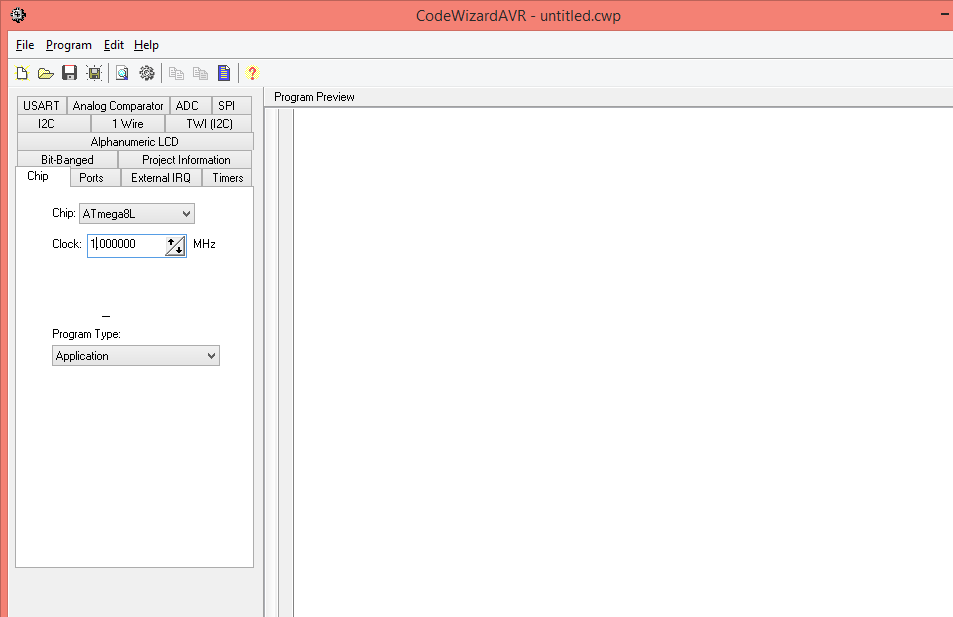
Task: Expand the Program Type Application dropdown
Action: (136, 356)
